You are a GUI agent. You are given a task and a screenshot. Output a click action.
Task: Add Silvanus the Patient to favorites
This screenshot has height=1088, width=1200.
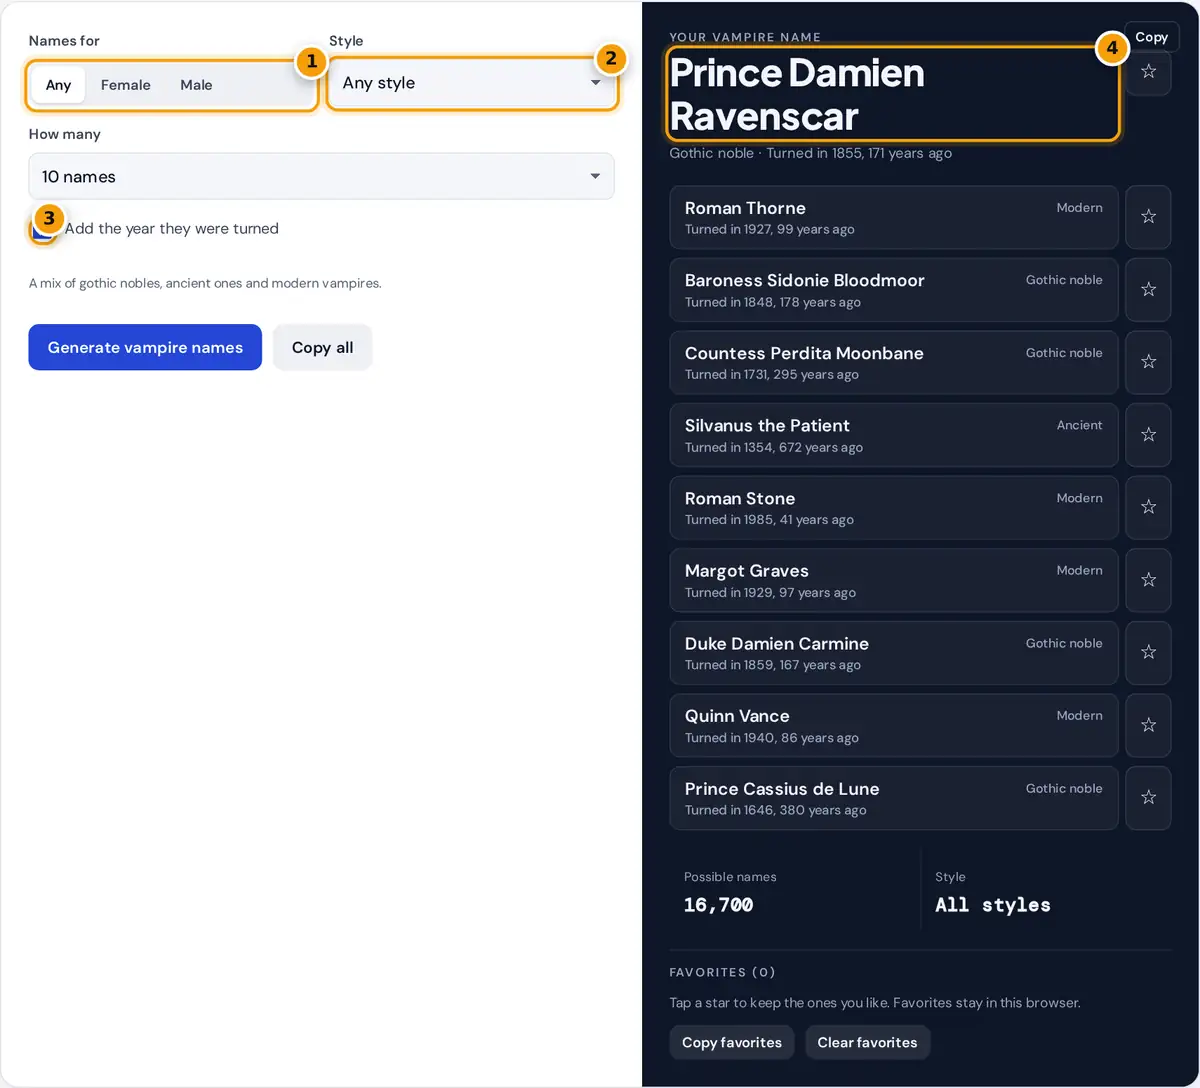click(1148, 434)
